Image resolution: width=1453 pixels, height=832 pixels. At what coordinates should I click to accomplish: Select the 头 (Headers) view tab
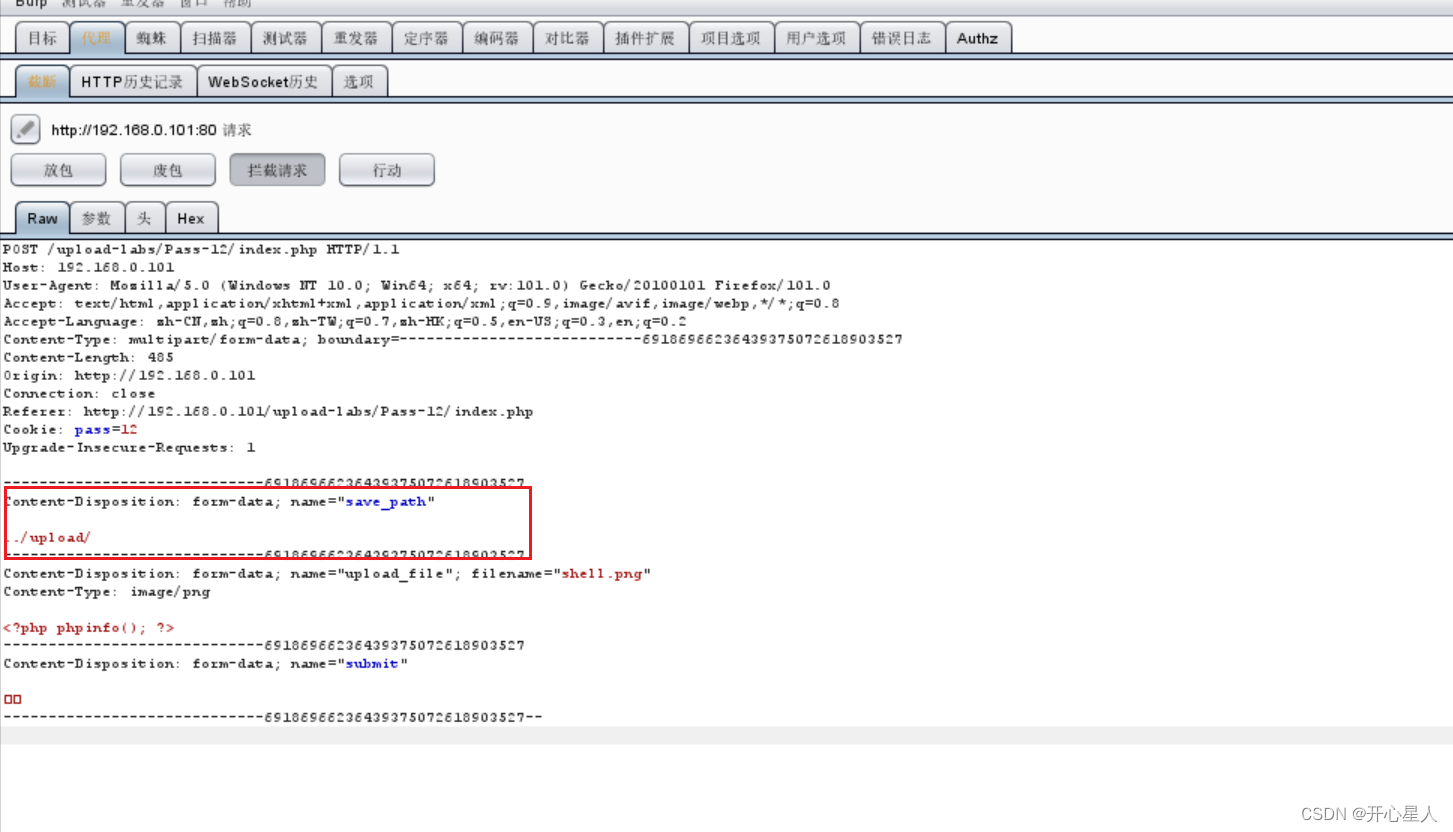(x=145, y=218)
